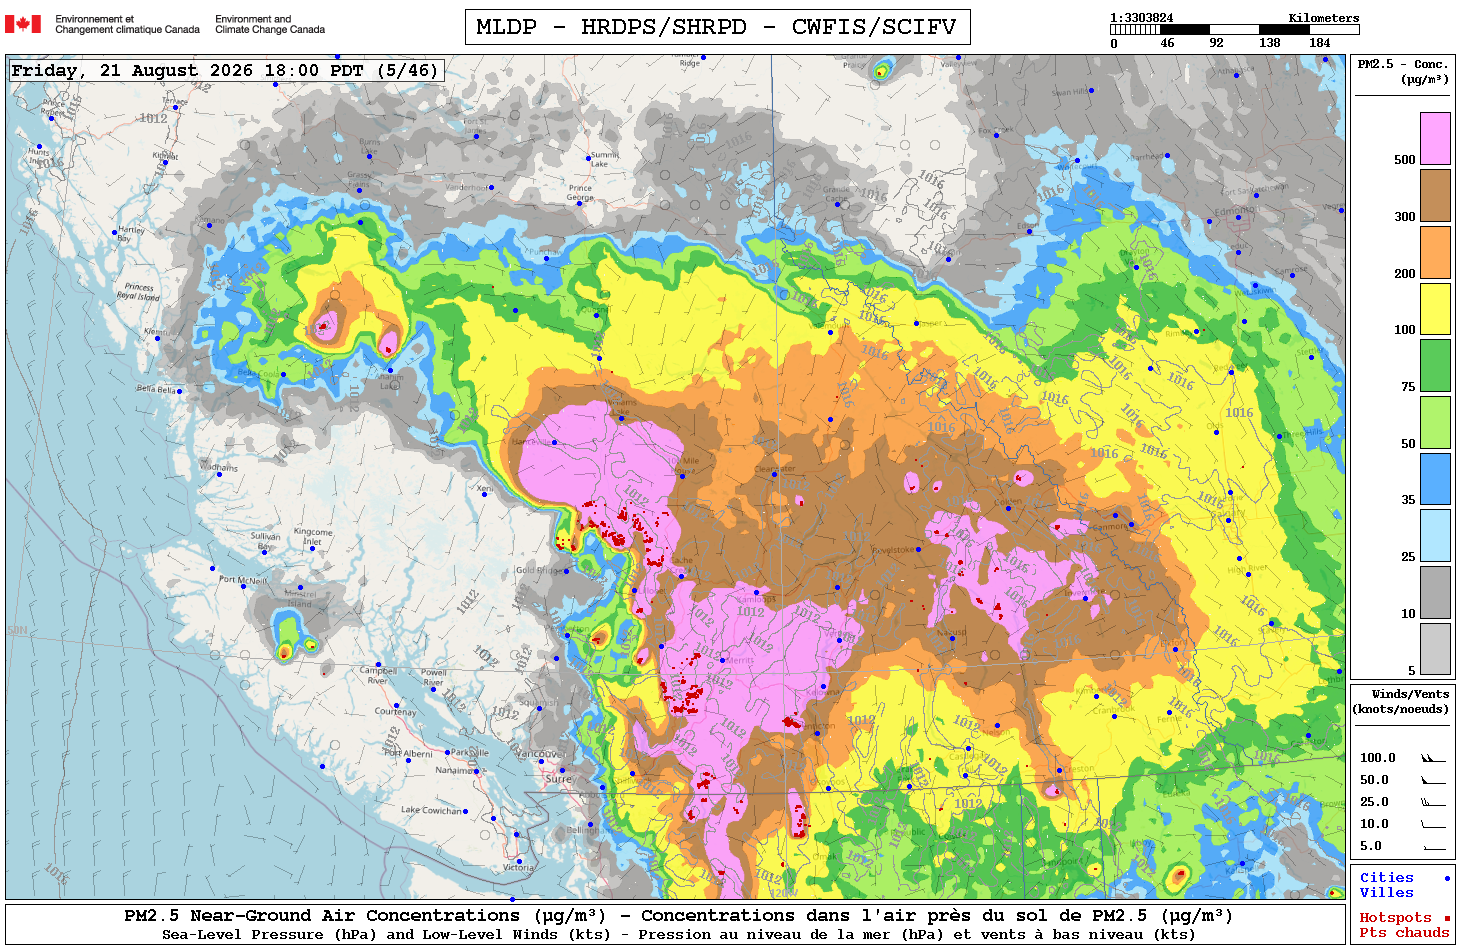Click the 25.0 knots wind barb symbol
This screenshot has width=1460, height=950.
(1433, 802)
